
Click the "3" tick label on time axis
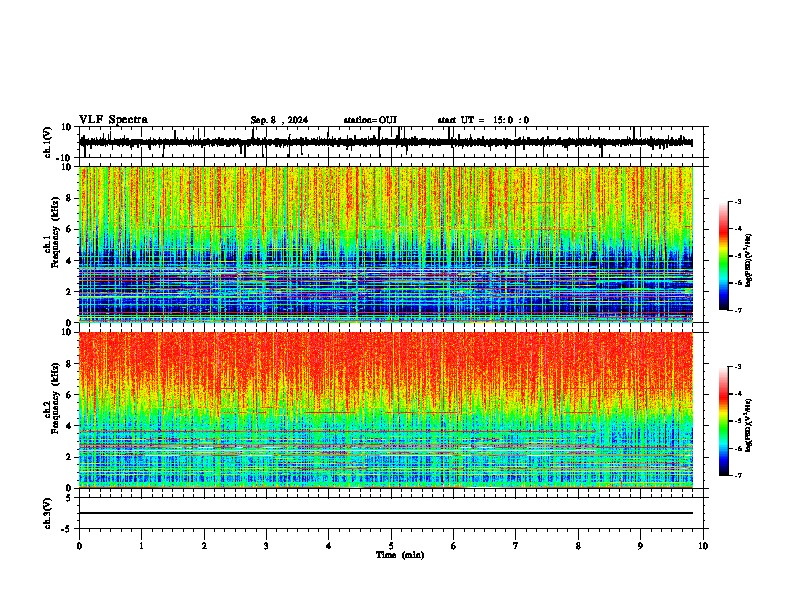[x=266, y=546]
